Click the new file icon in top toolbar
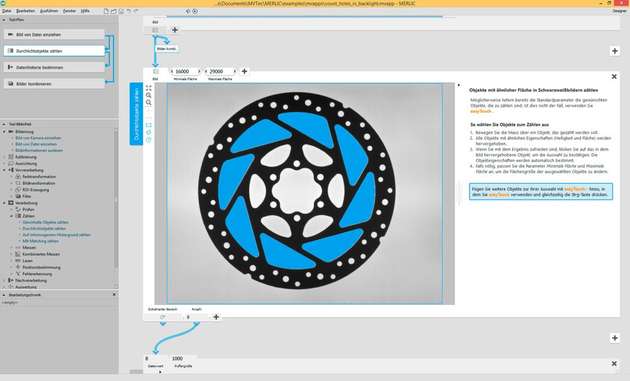The width and height of the screenshot is (630, 381). pos(106,11)
